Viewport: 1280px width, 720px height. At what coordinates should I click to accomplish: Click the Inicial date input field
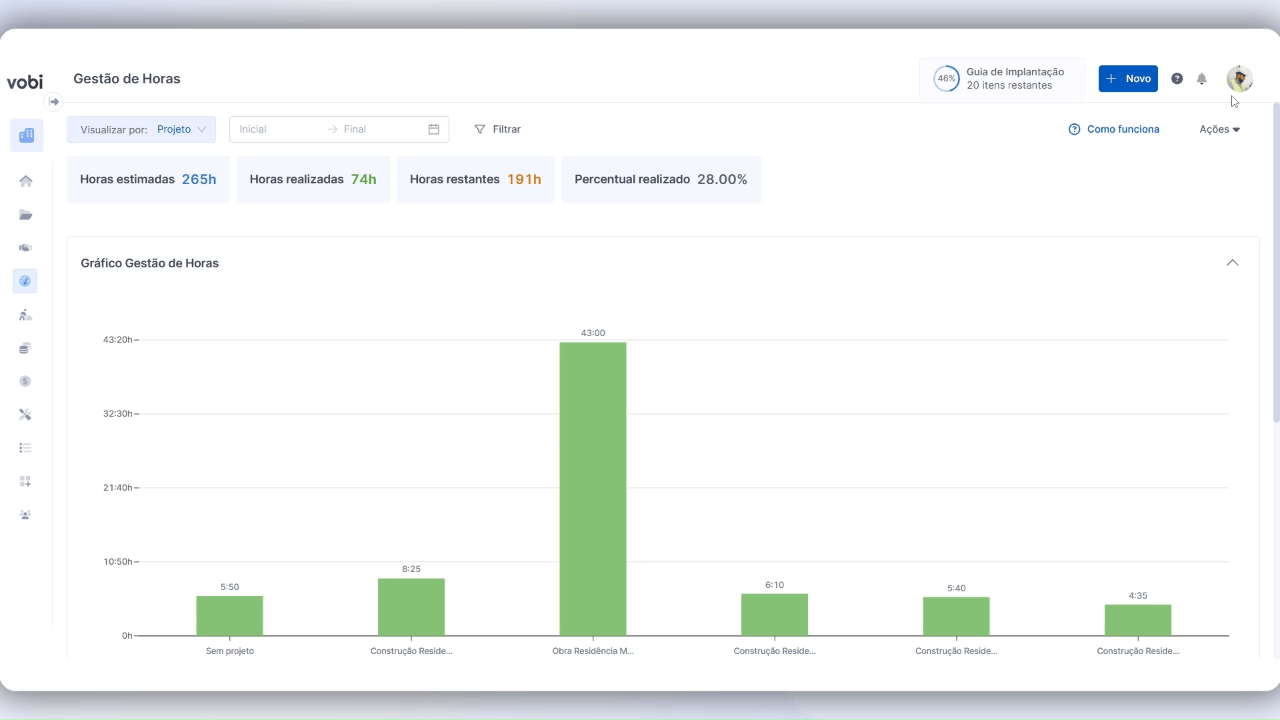pos(278,129)
